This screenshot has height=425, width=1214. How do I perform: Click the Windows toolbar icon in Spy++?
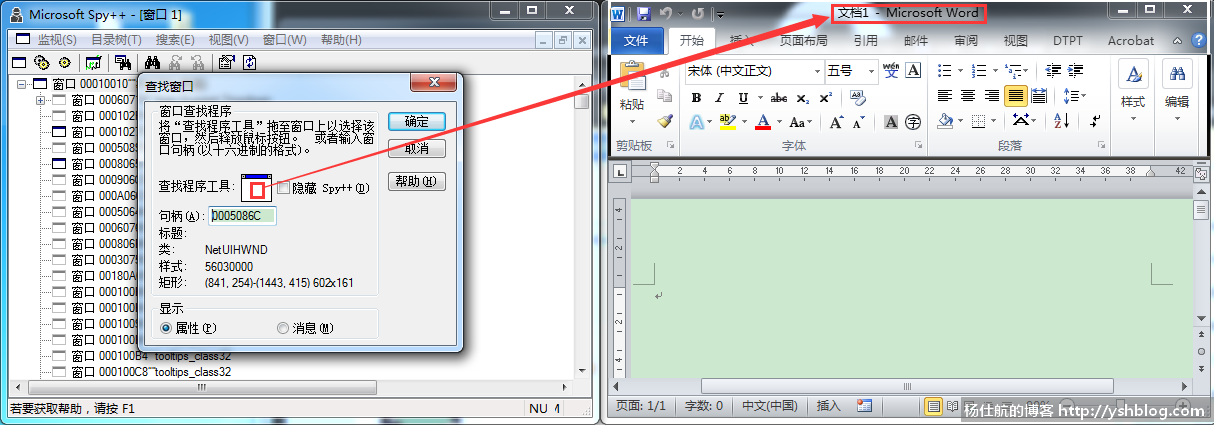click(x=18, y=62)
